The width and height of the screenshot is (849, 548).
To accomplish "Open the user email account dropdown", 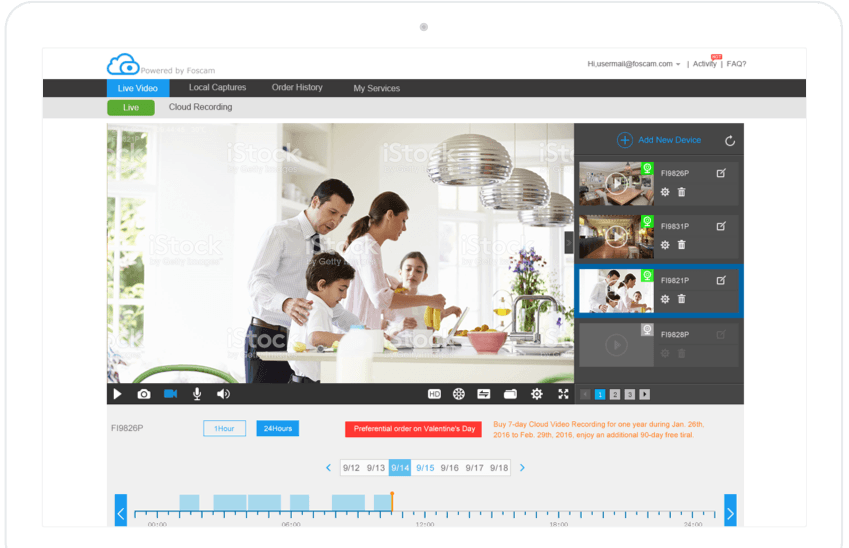I will (x=634, y=64).
